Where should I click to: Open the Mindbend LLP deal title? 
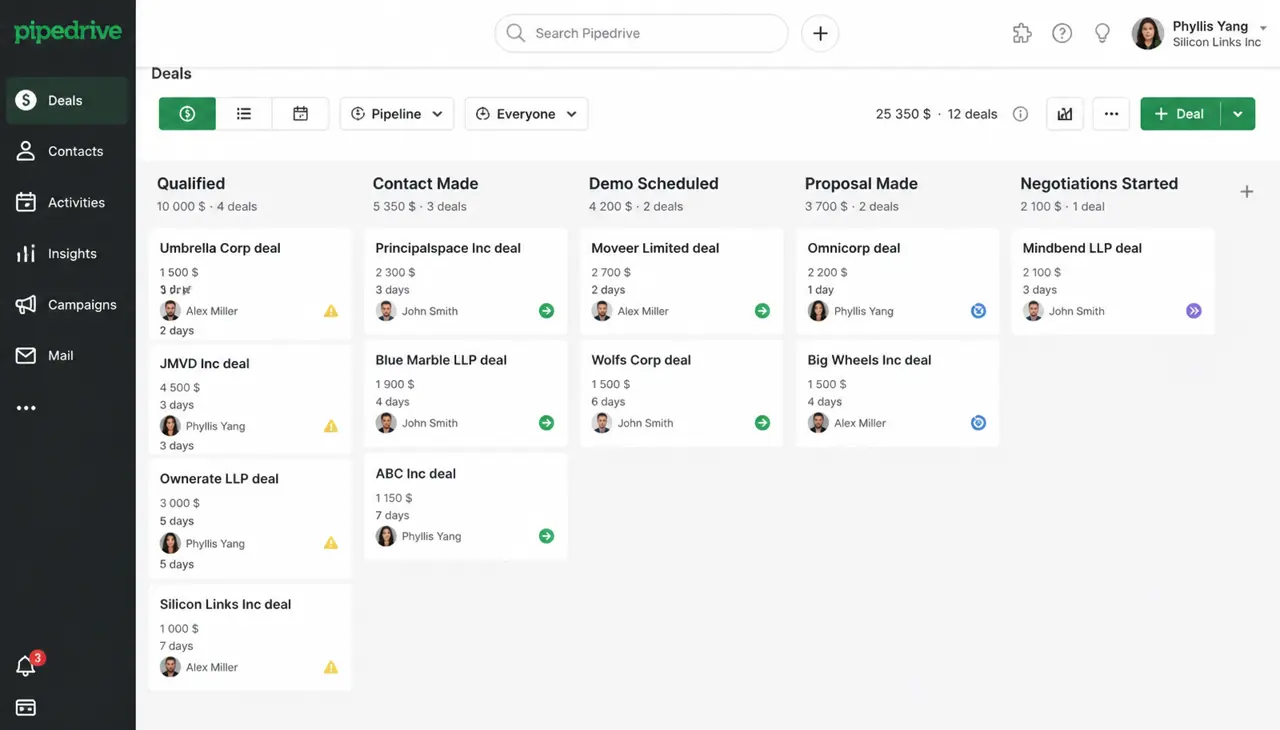click(1082, 248)
